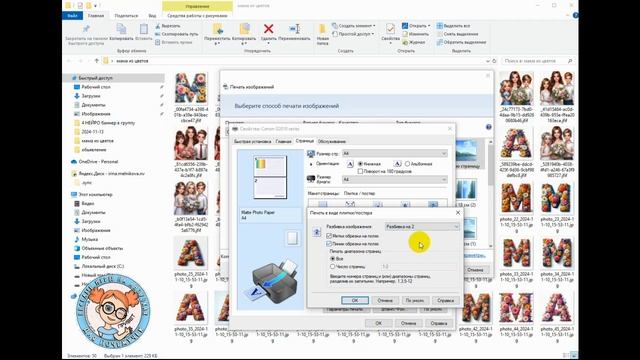Click OK in the tiling/poster dialog
The image size is (640, 360).
pos(355,300)
